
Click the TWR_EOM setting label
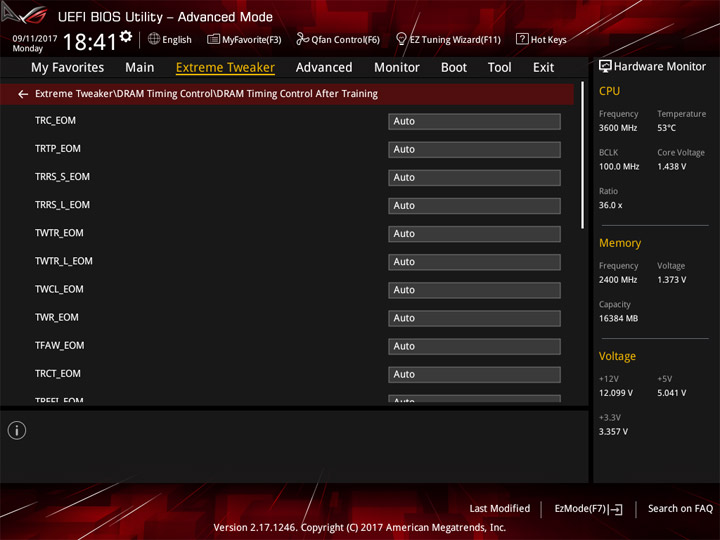click(x=56, y=317)
